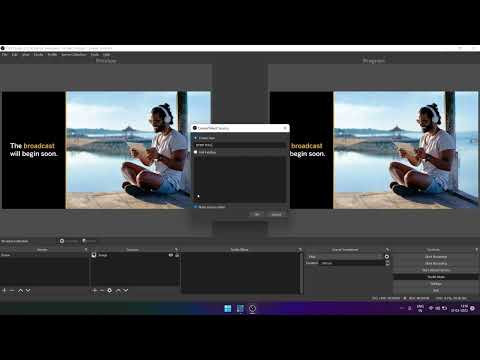Move the source down in the Sources list
The width and height of the screenshot is (480, 360).
(x=126, y=291)
